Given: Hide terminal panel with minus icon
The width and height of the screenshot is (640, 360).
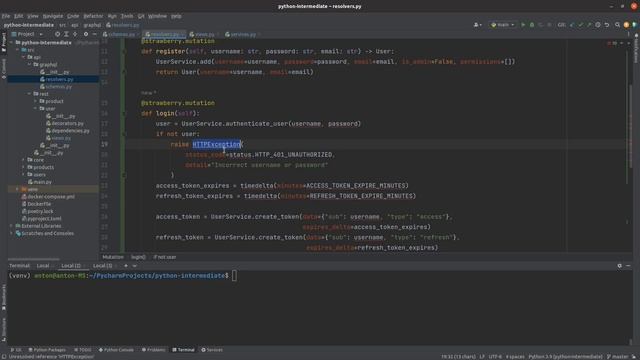Looking at the screenshot, I should coord(629,266).
